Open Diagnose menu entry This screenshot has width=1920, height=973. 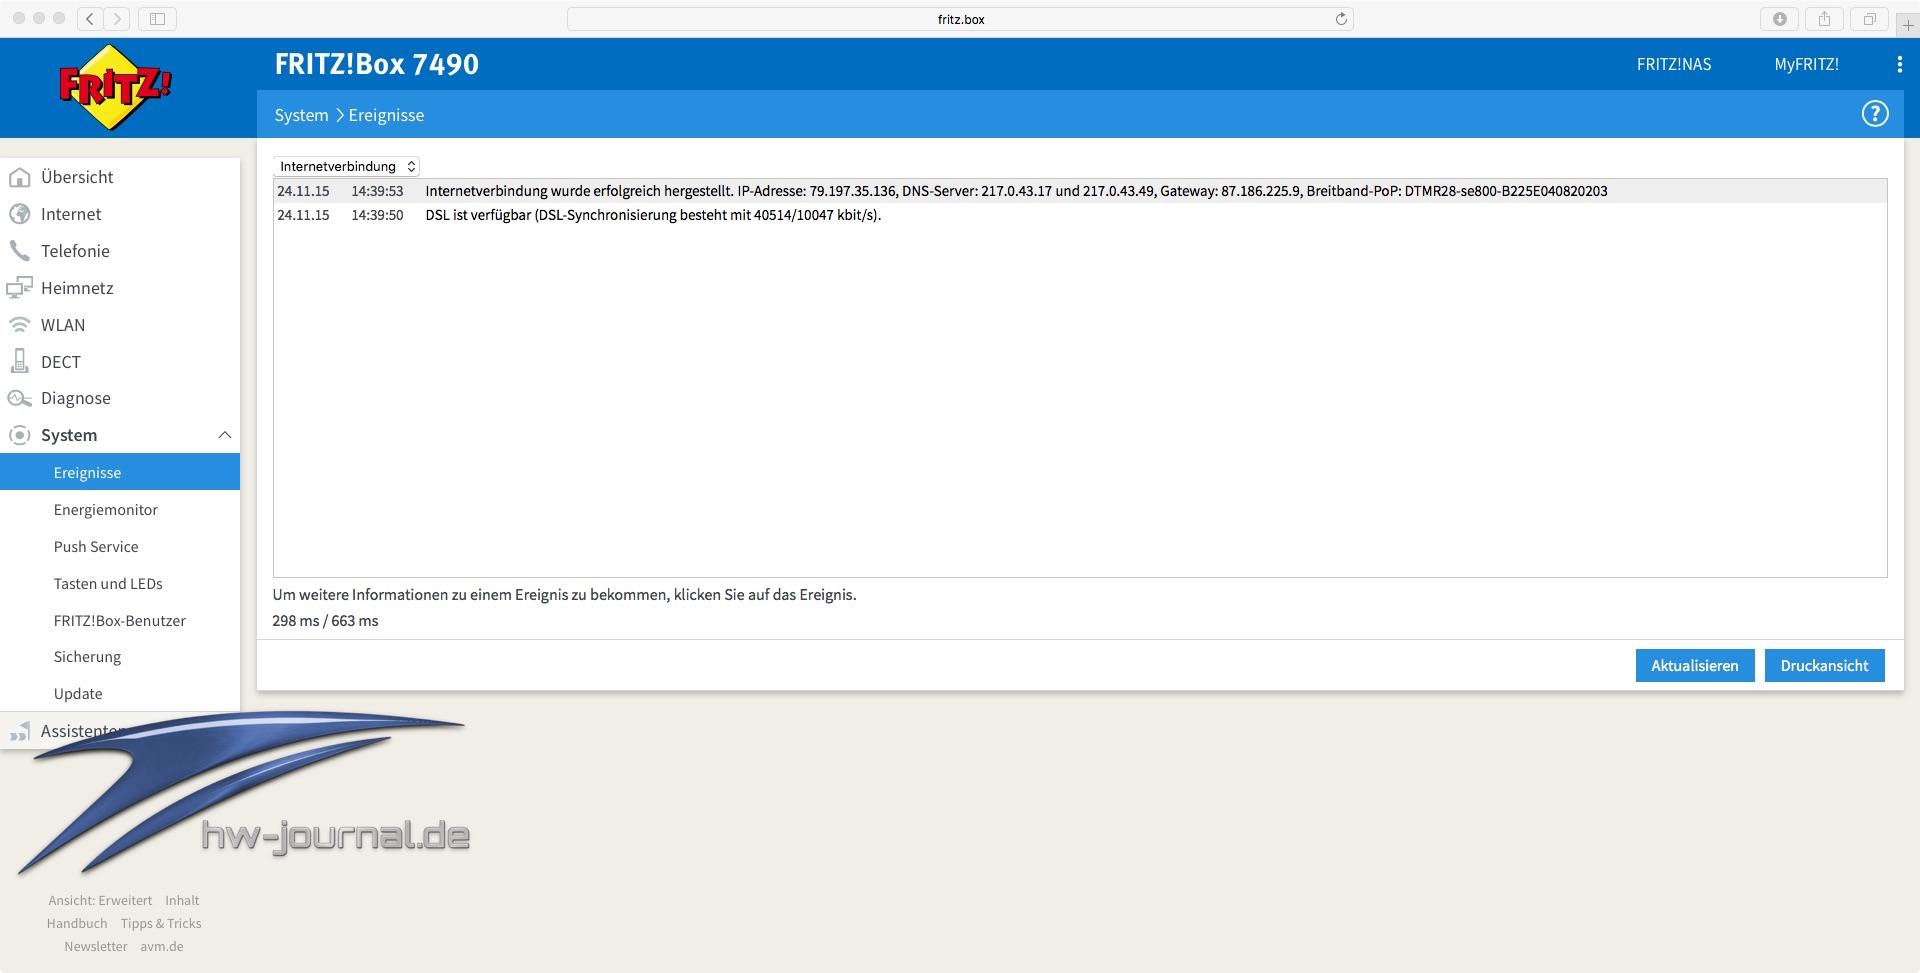(76, 398)
